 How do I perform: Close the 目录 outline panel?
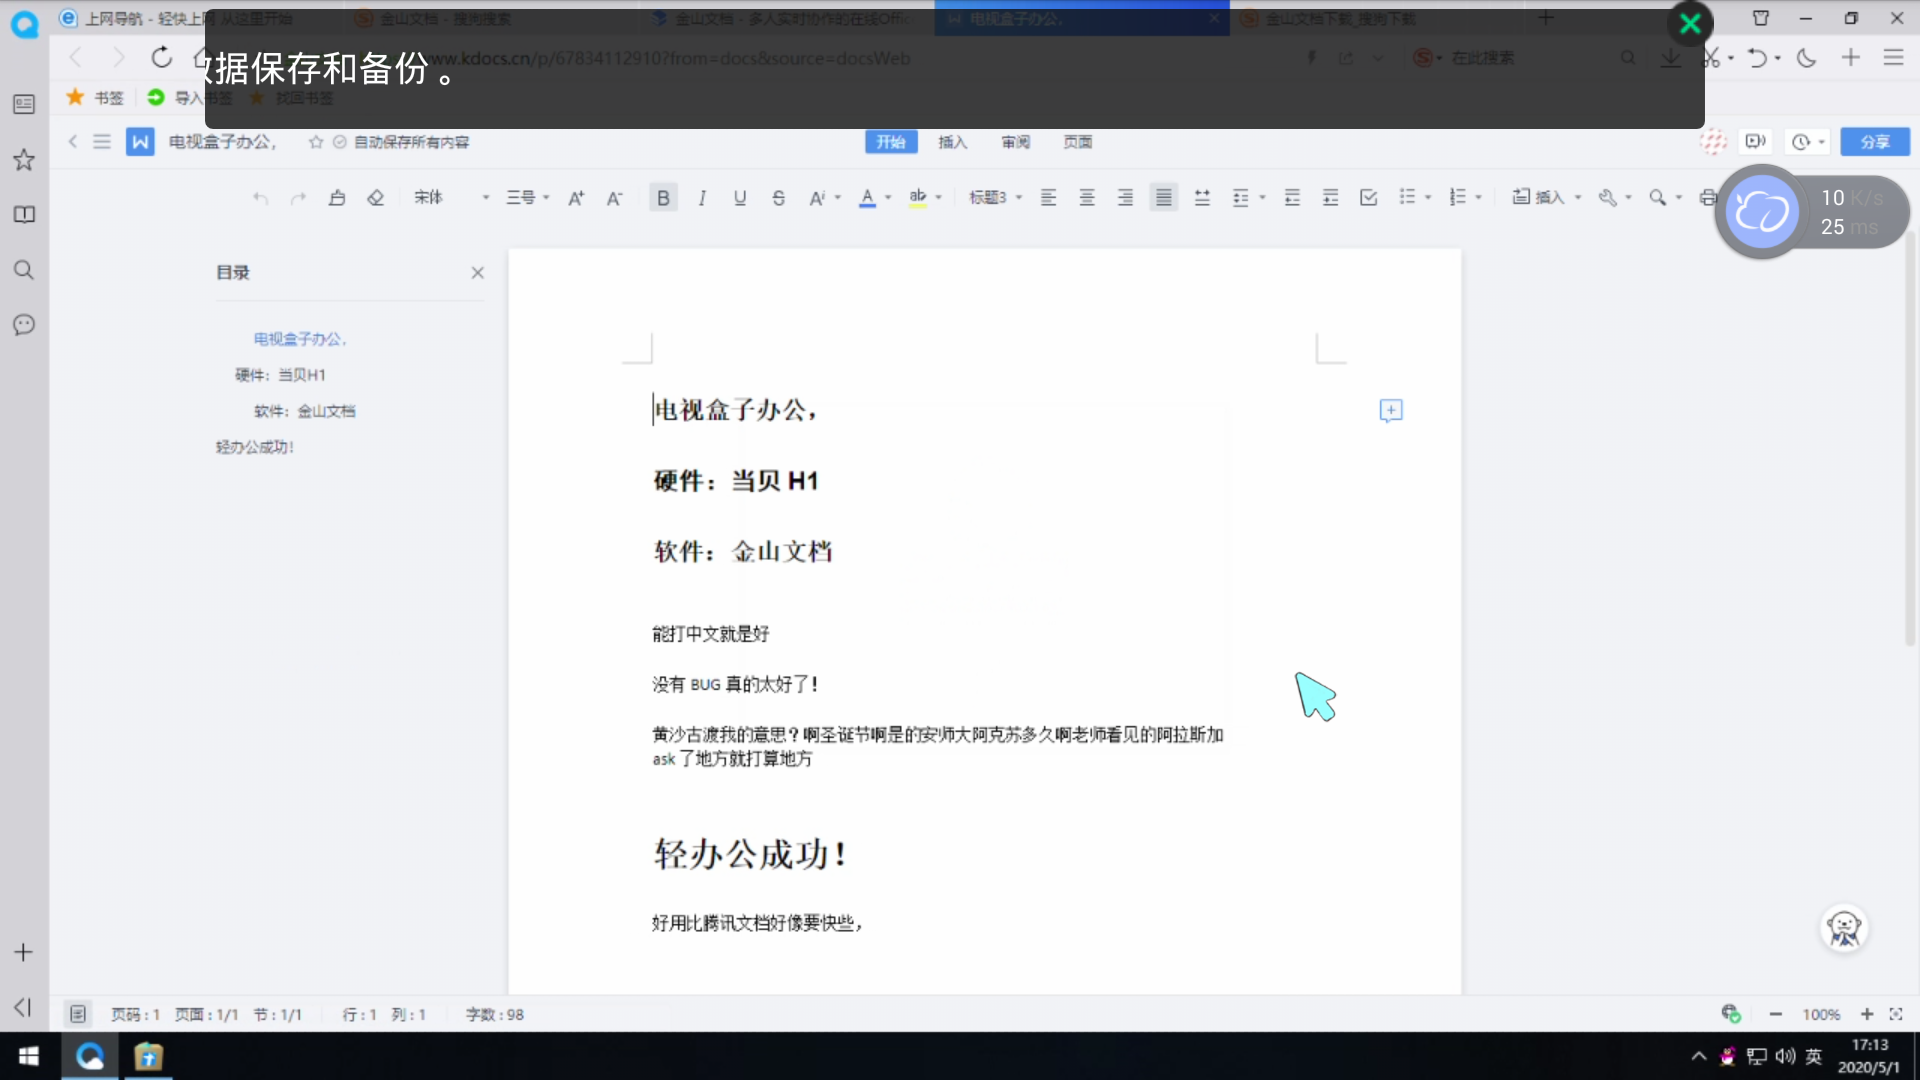[x=478, y=273]
